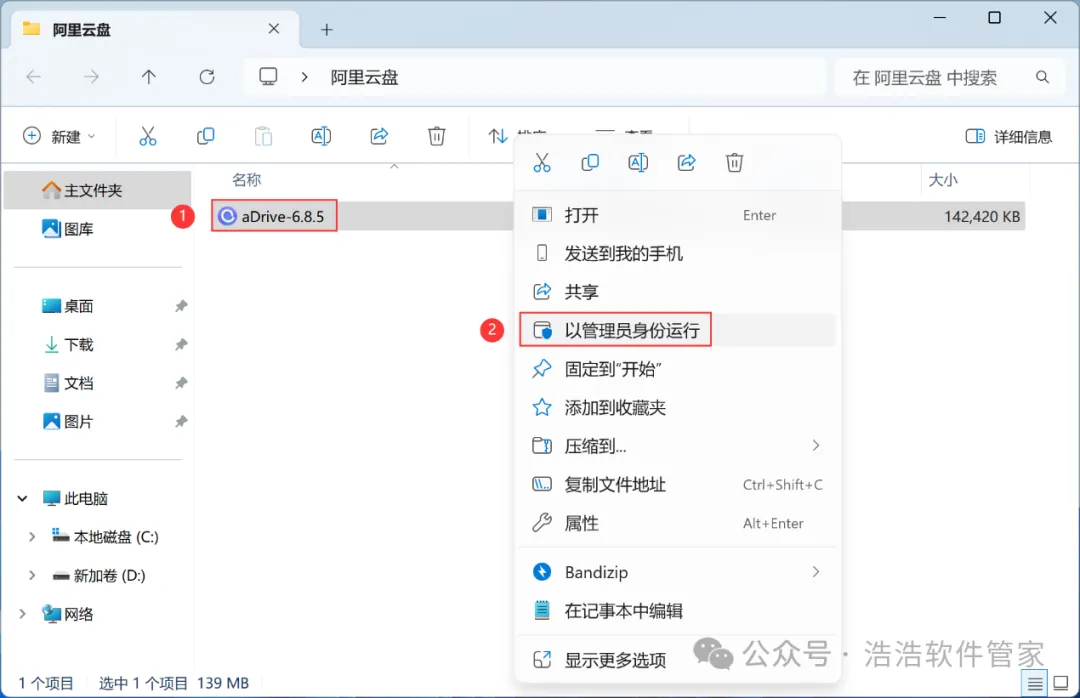Refresh the current folder

tap(207, 76)
